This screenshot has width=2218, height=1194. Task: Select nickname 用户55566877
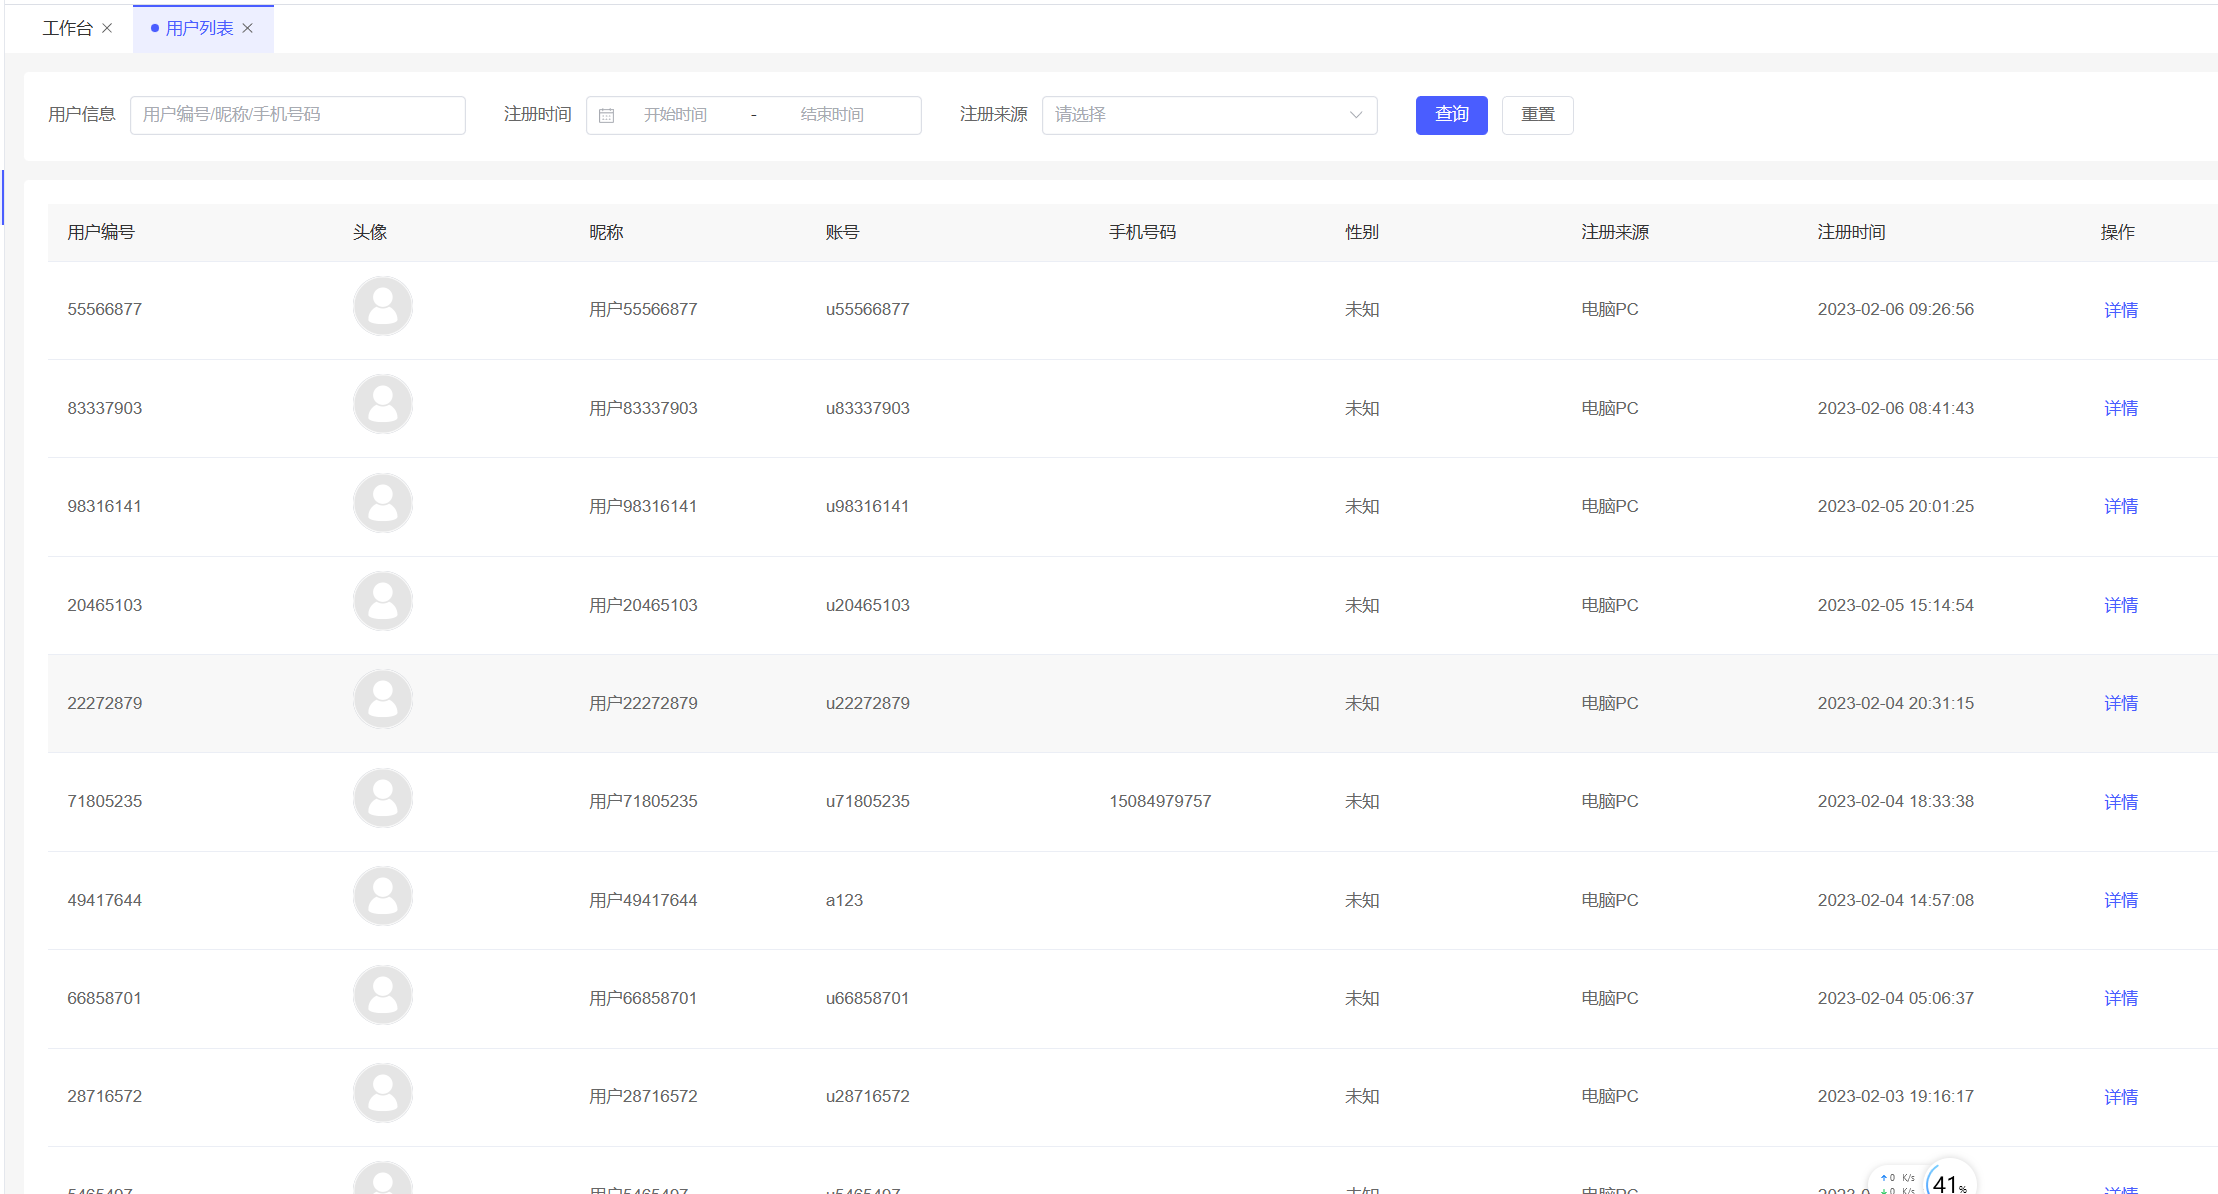point(643,309)
